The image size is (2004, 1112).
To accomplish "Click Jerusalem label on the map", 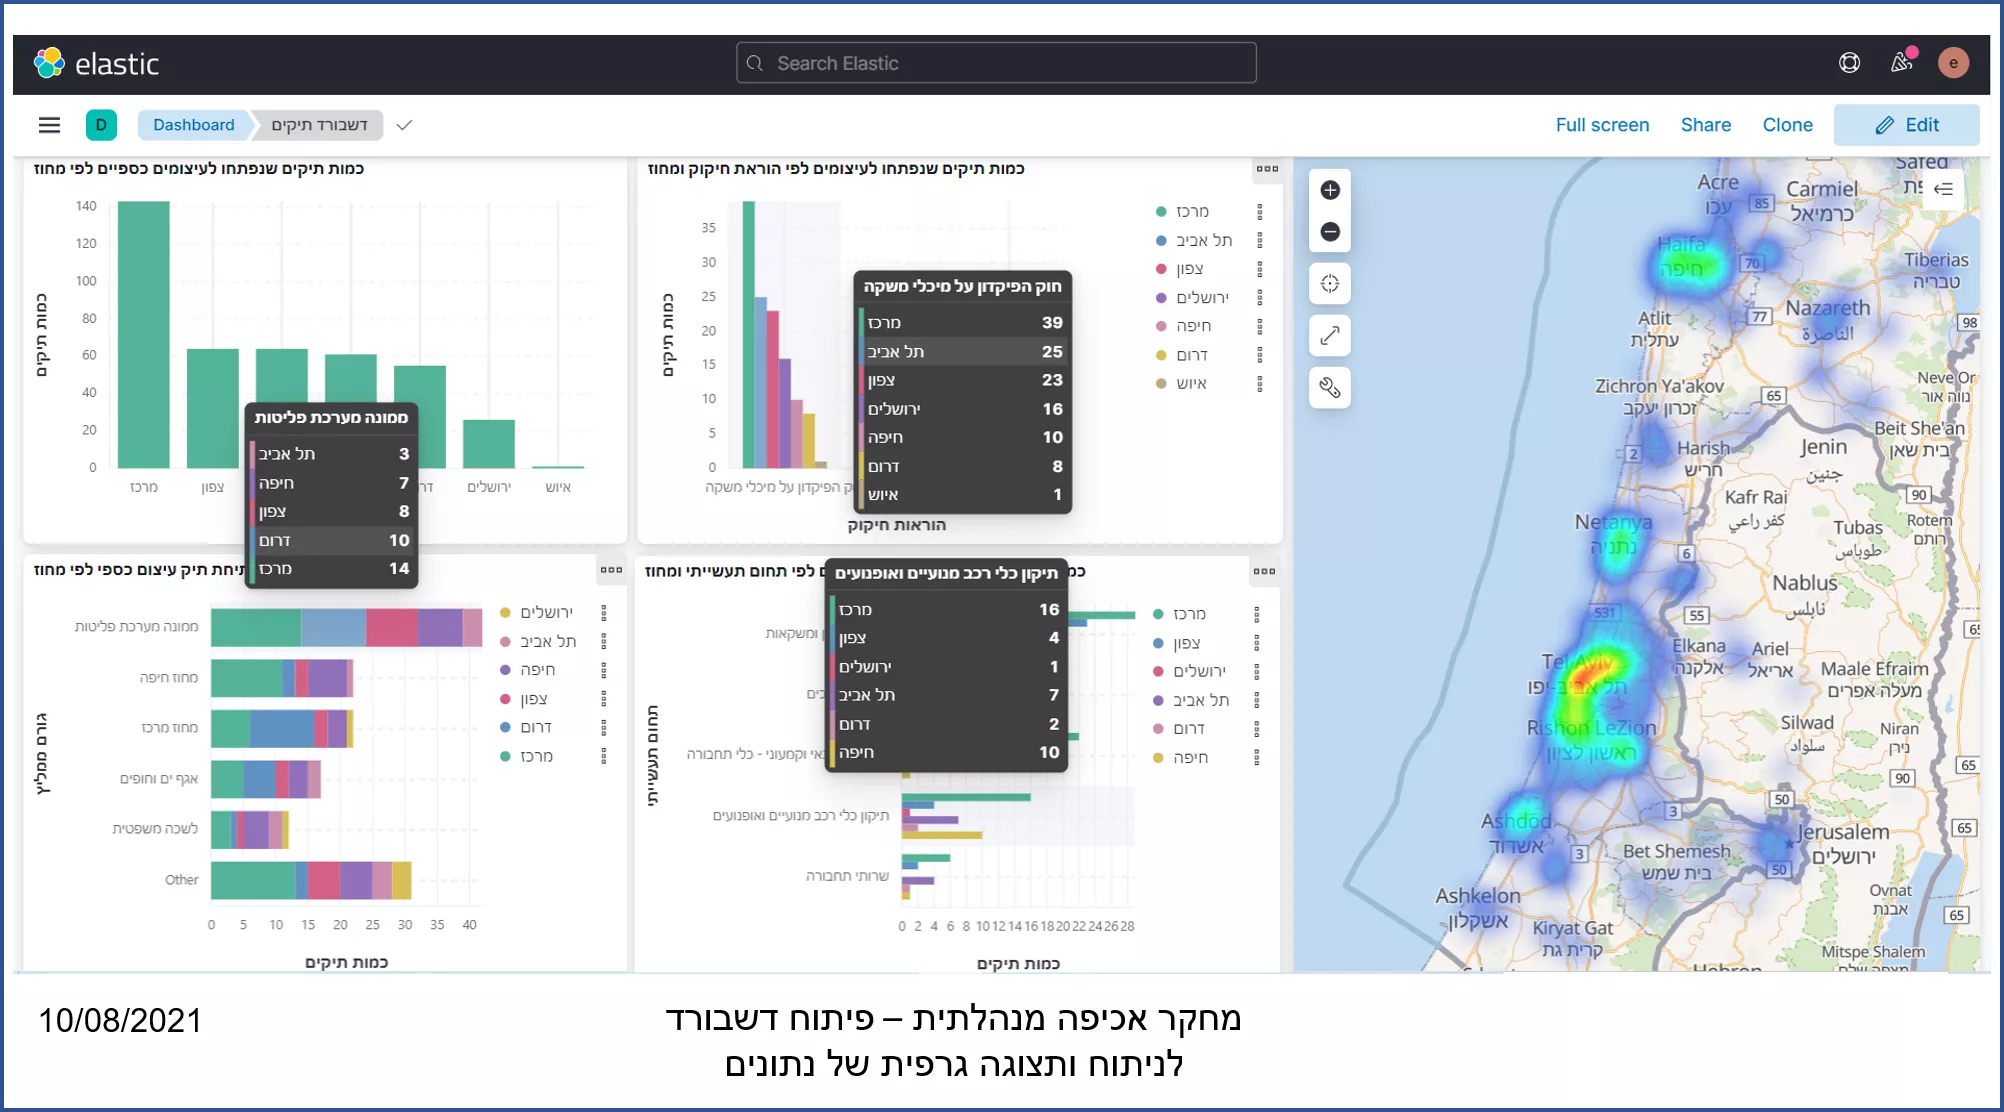I will point(1843,832).
